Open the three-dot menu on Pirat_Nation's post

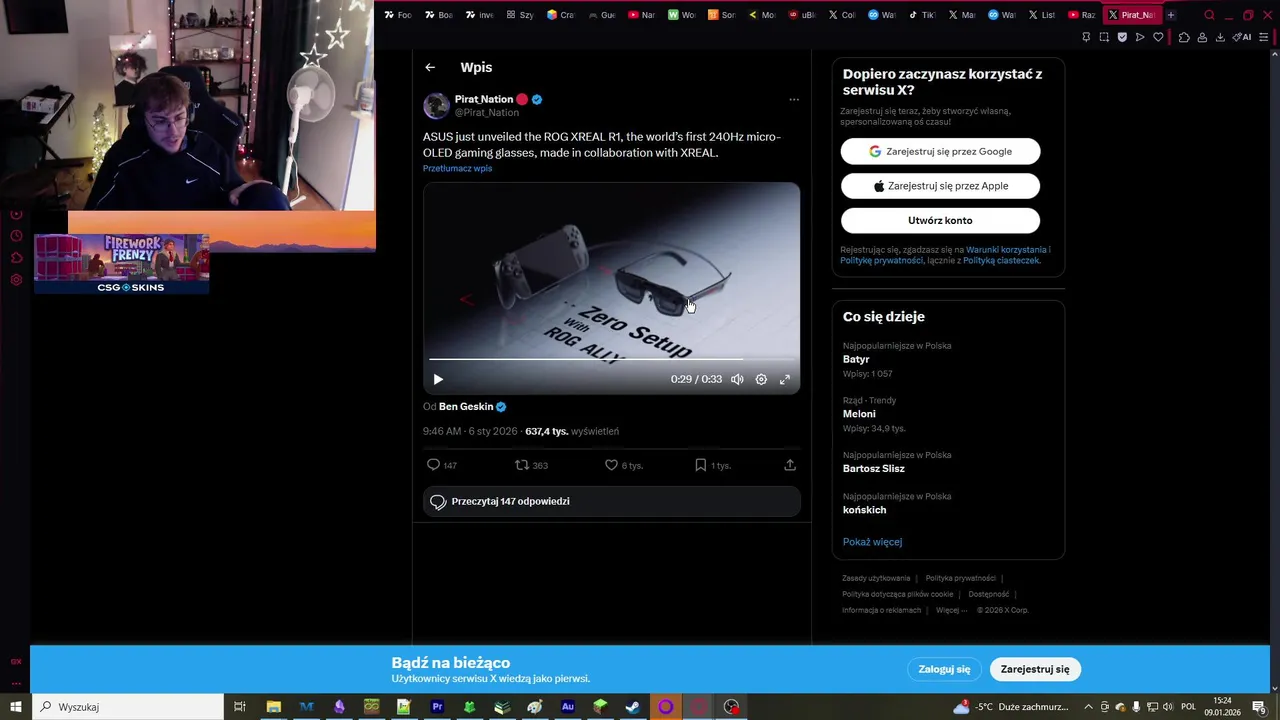coord(794,99)
